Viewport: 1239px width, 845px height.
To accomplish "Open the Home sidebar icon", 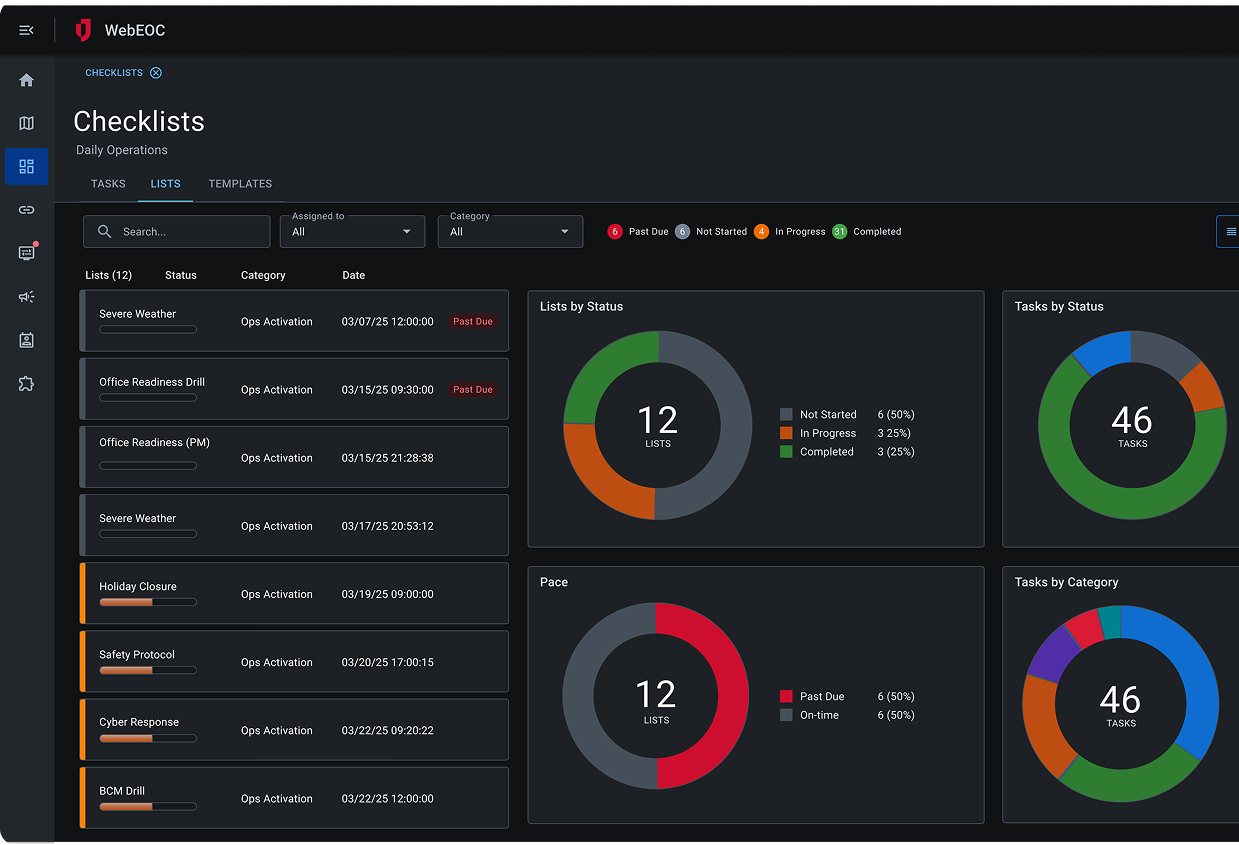I will [x=26, y=80].
